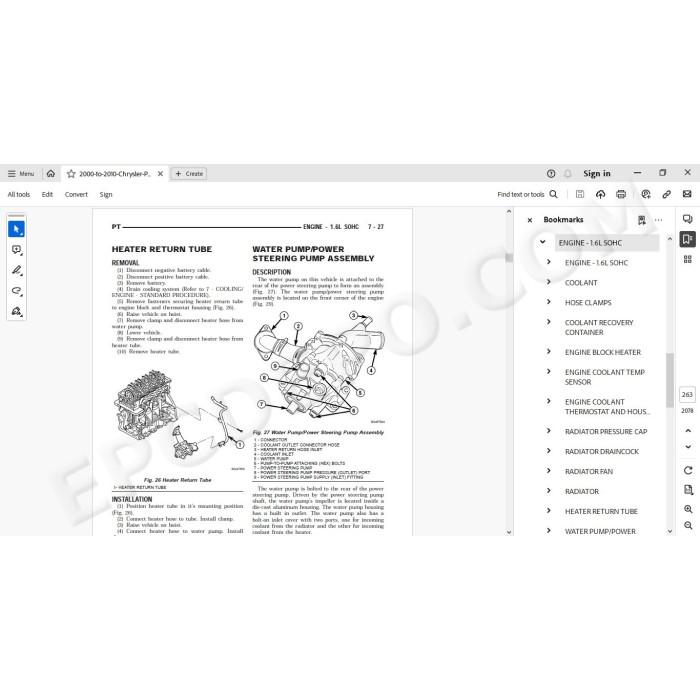This screenshot has width=700, height=700.
Task: Collapse top ENGINE - 1.6L SOHC bookmark
Action: point(542,242)
